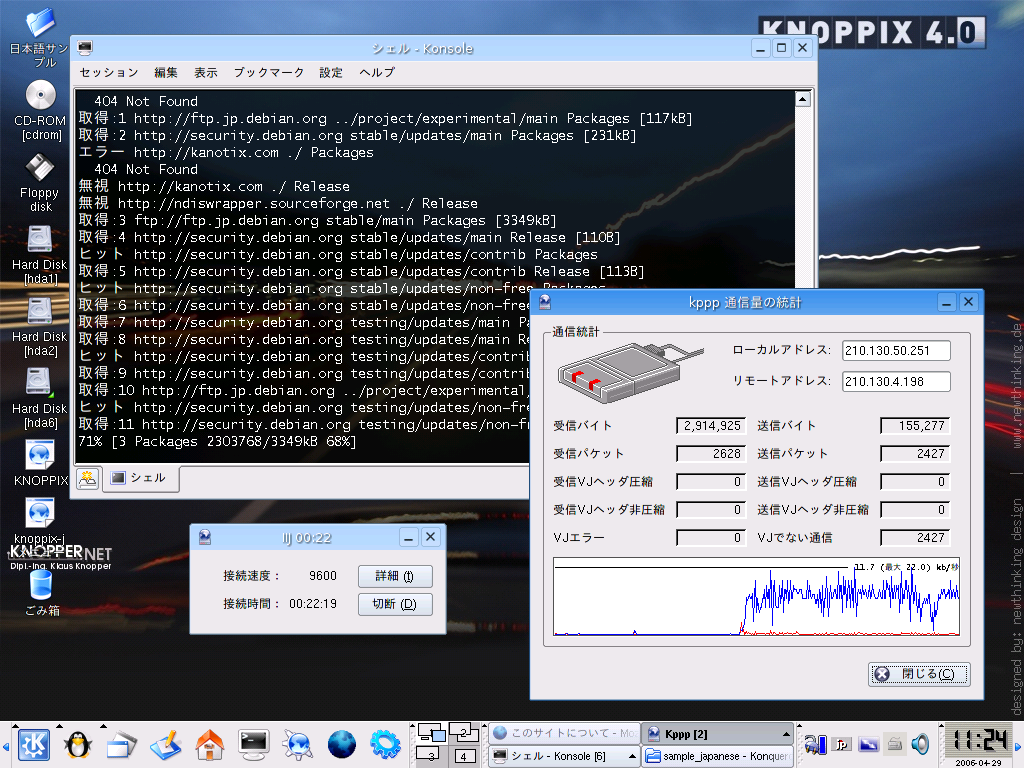The image size is (1024, 768).
Task: Launch the Konqueror web browser icon
Action: (x=297, y=744)
